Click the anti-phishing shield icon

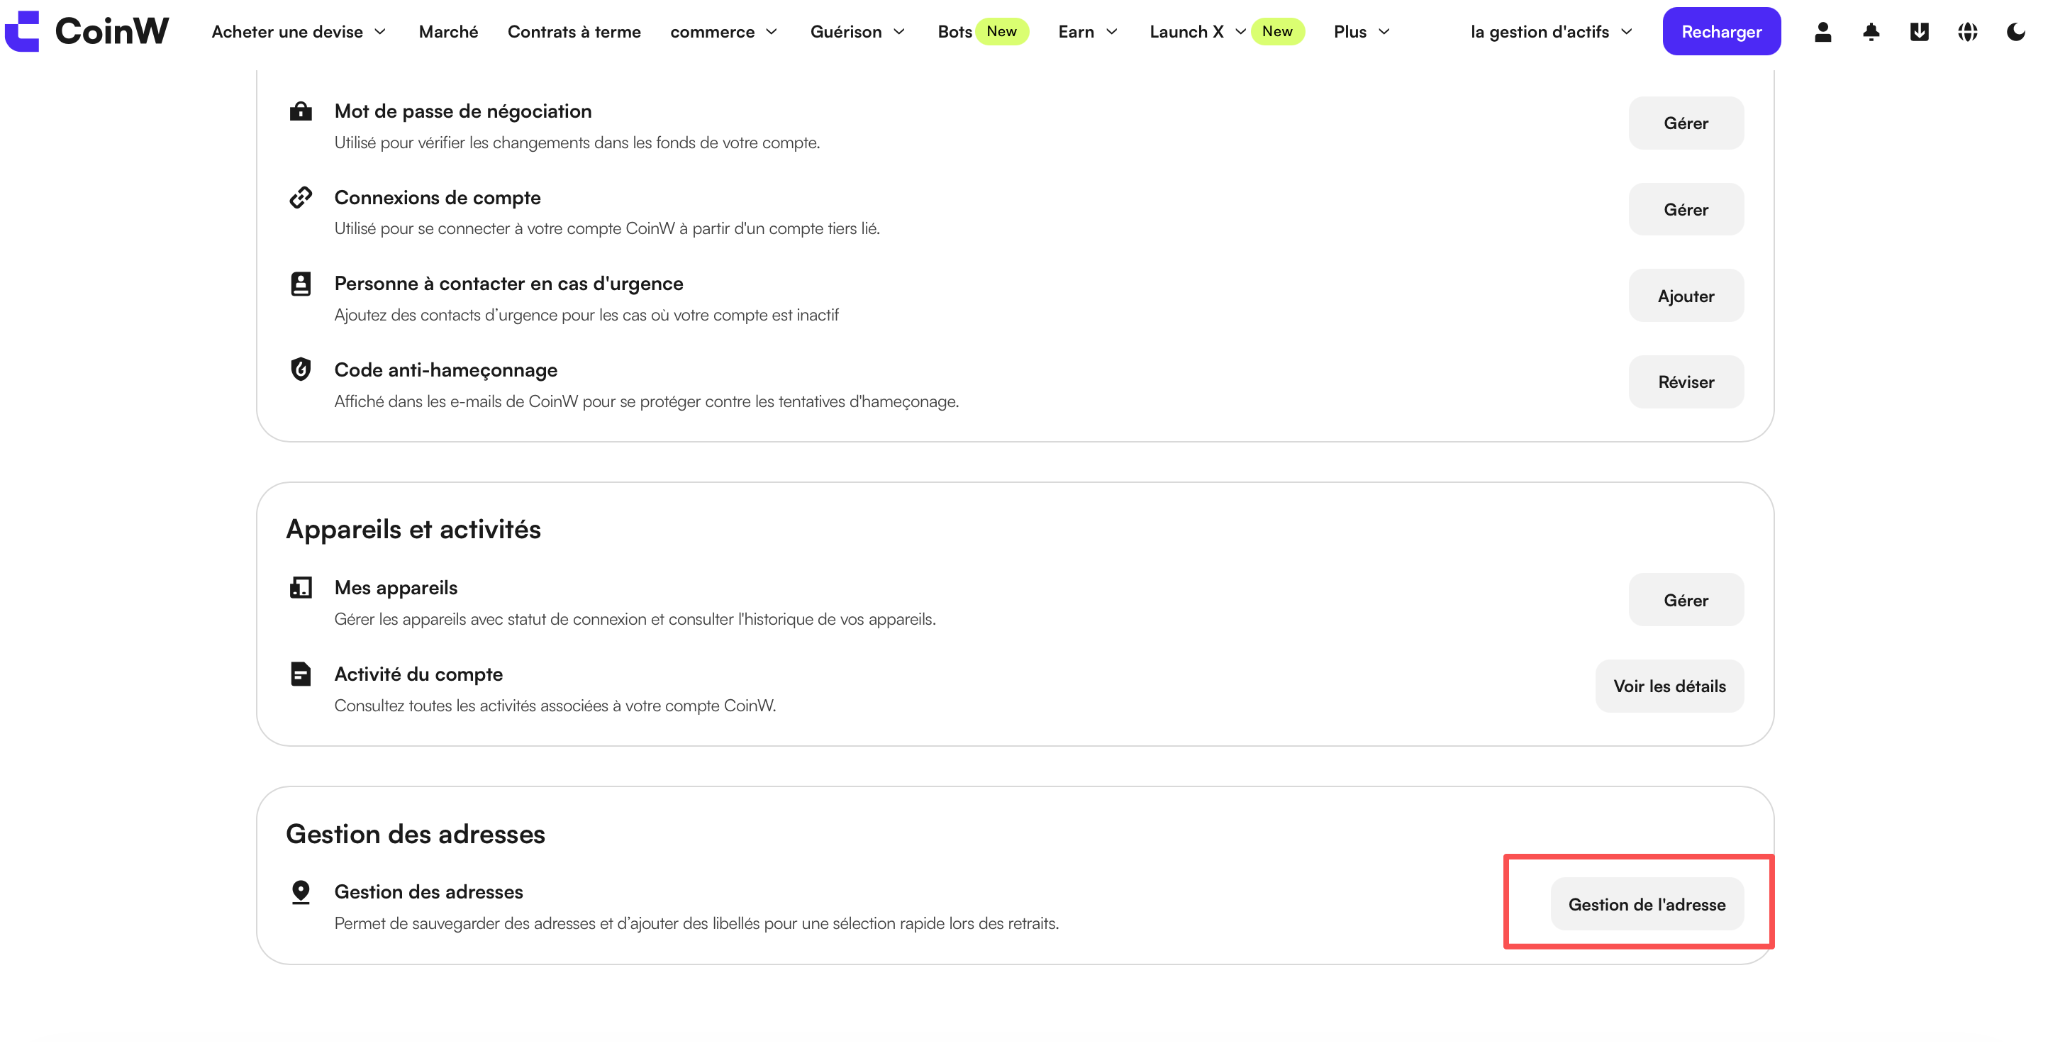pos(300,369)
